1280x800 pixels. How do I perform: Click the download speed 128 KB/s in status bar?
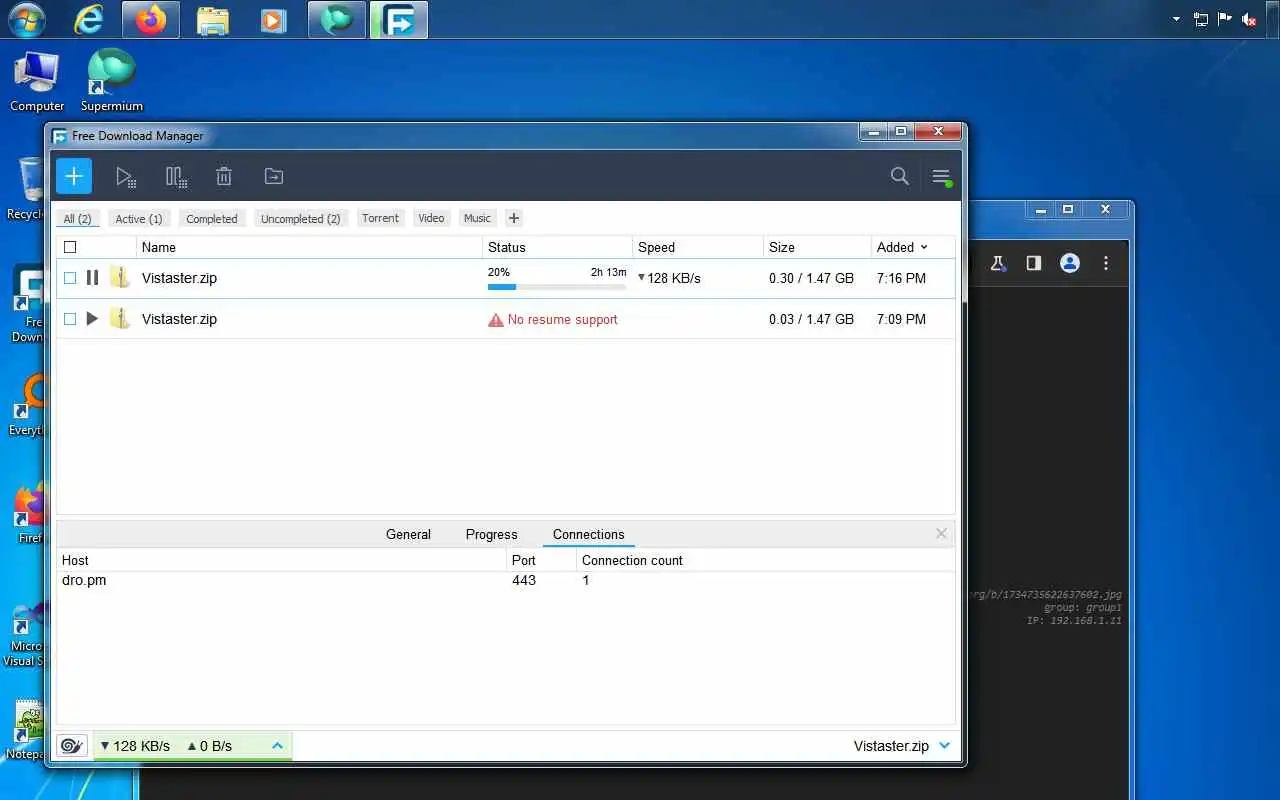pyautogui.click(x=135, y=746)
